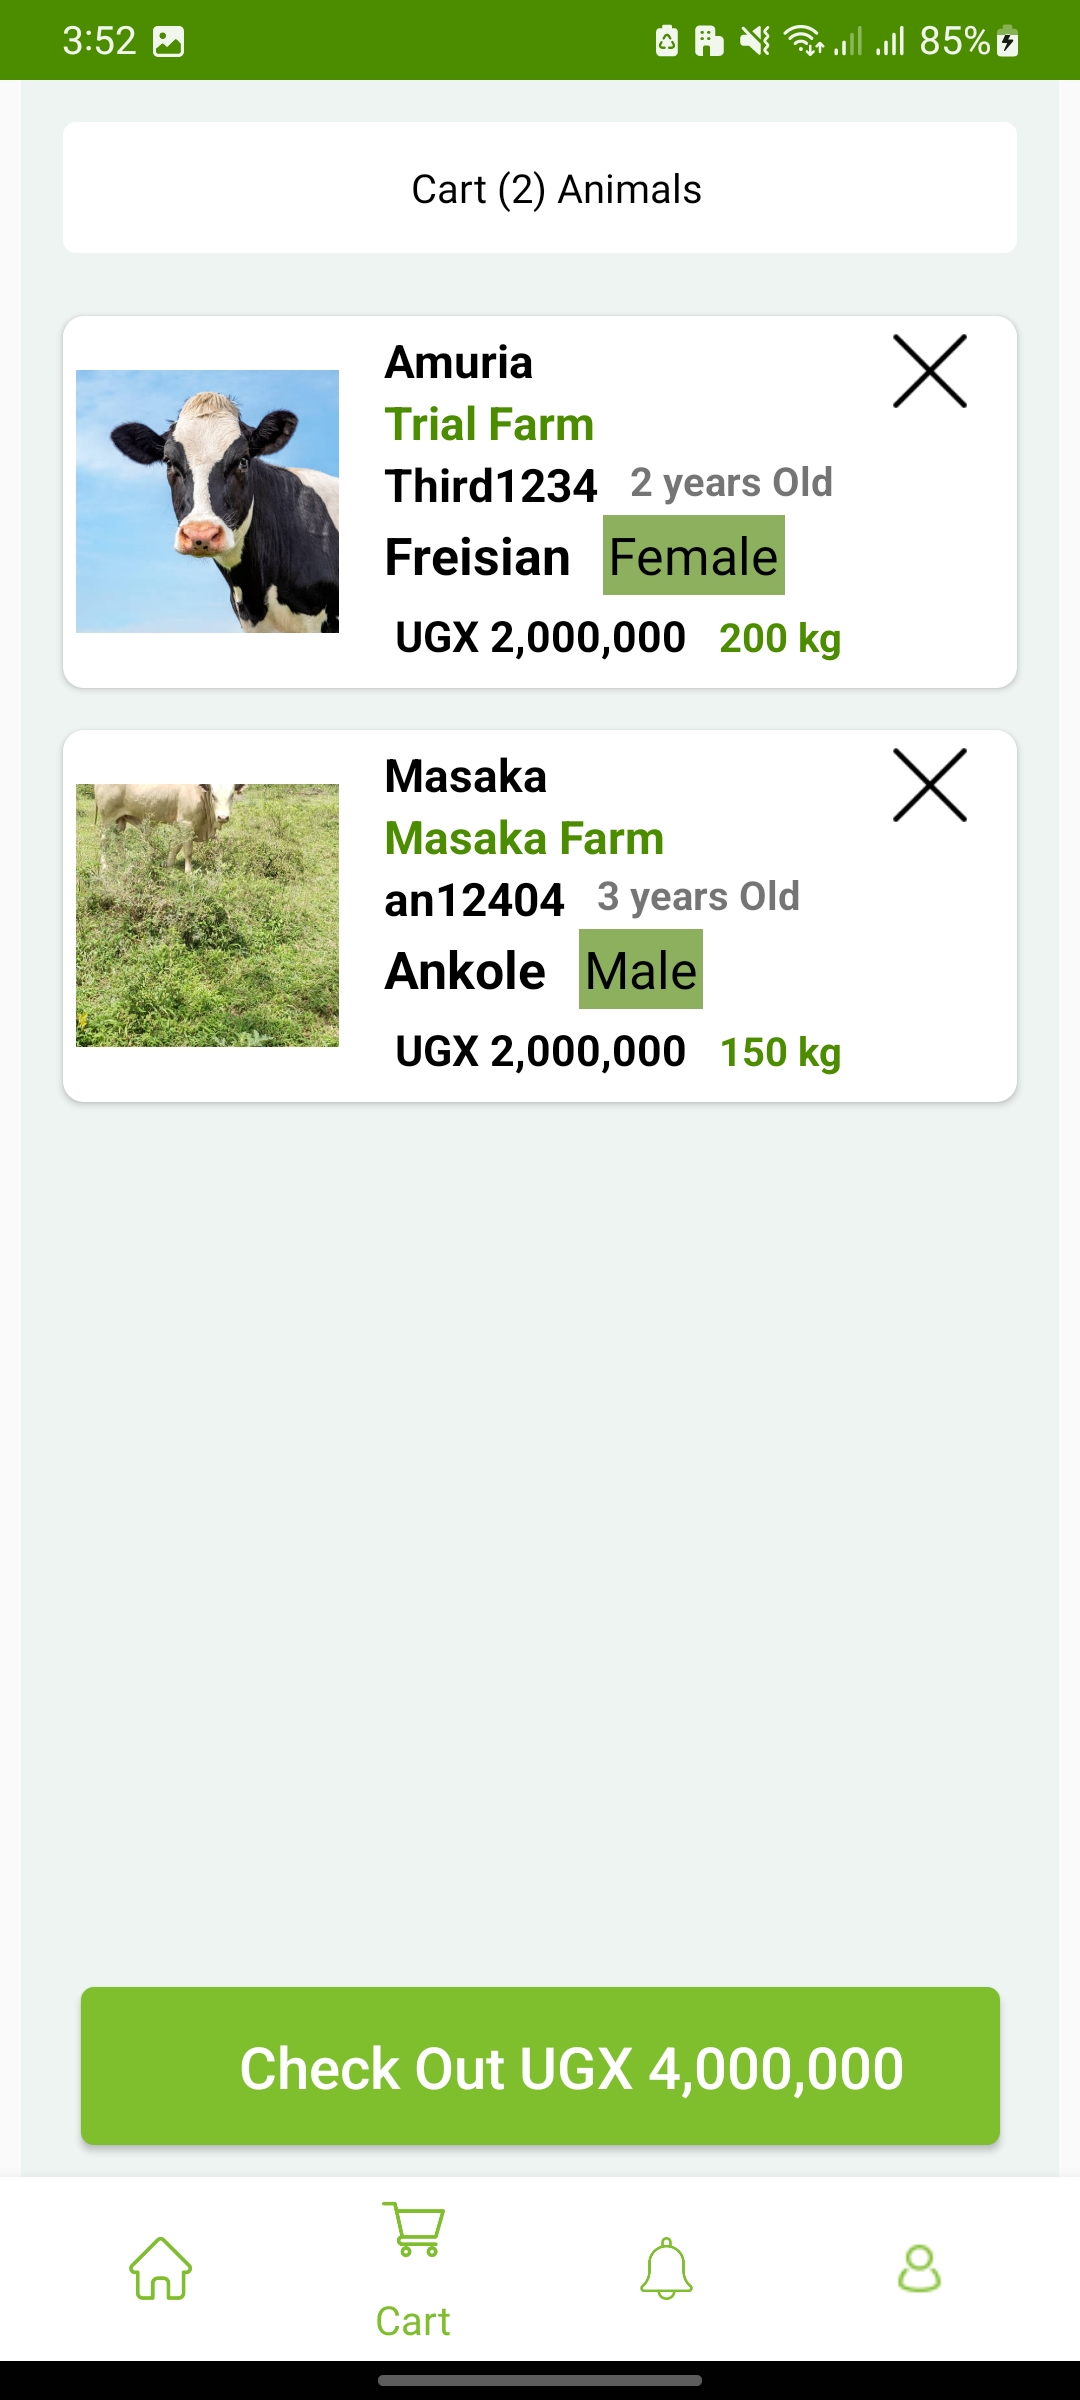View the black and white Freisian cow photo
The height and width of the screenshot is (2400, 1080).
208,501
